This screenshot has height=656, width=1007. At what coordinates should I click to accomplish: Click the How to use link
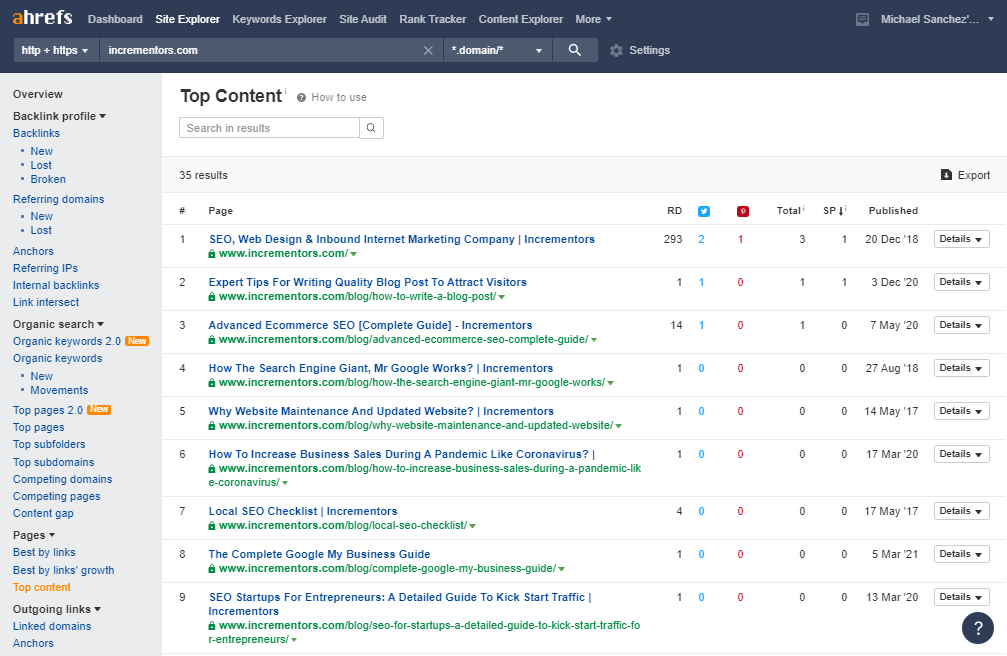click(339, 98)
